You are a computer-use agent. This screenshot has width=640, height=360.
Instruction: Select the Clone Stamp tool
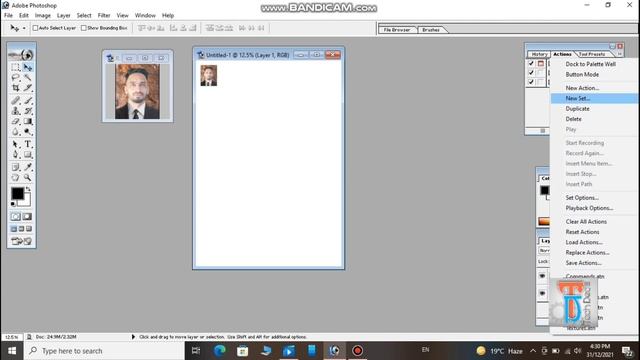coord(16,111)
